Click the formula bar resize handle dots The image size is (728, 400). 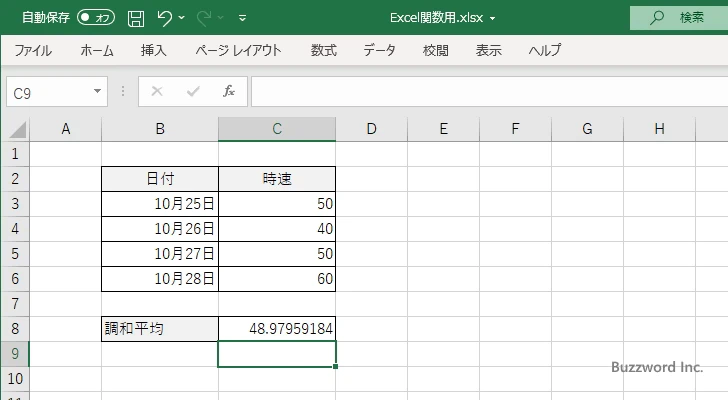(x=123, y=91)
